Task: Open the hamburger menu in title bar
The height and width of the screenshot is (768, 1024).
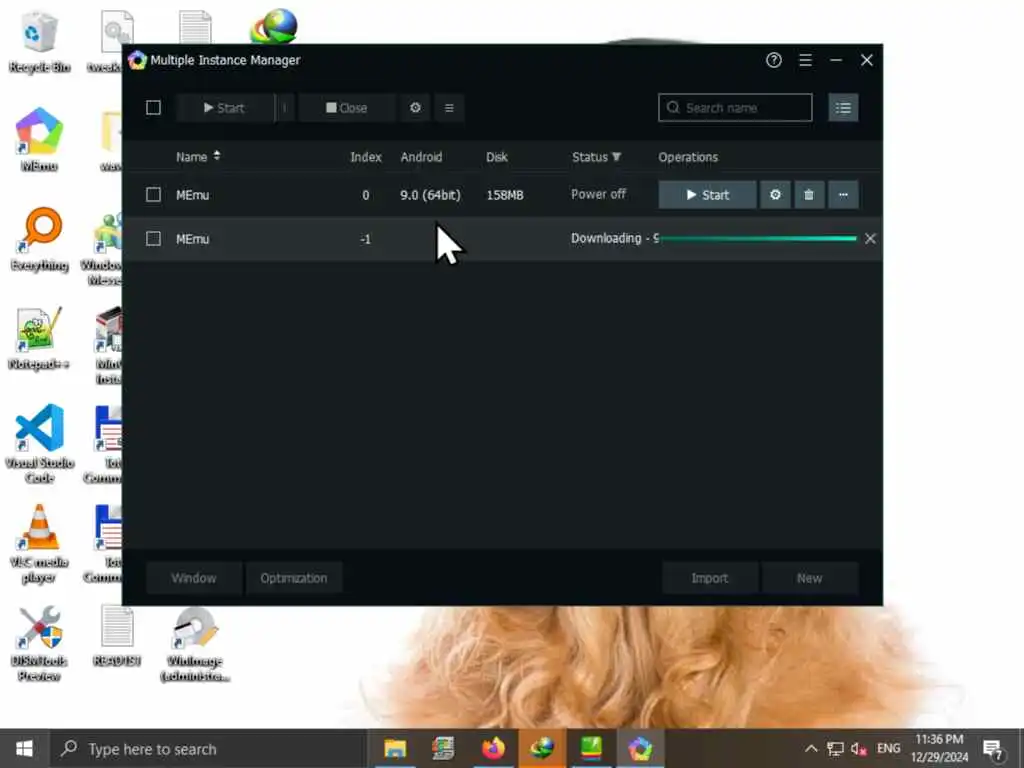Action: coord(805,60)
